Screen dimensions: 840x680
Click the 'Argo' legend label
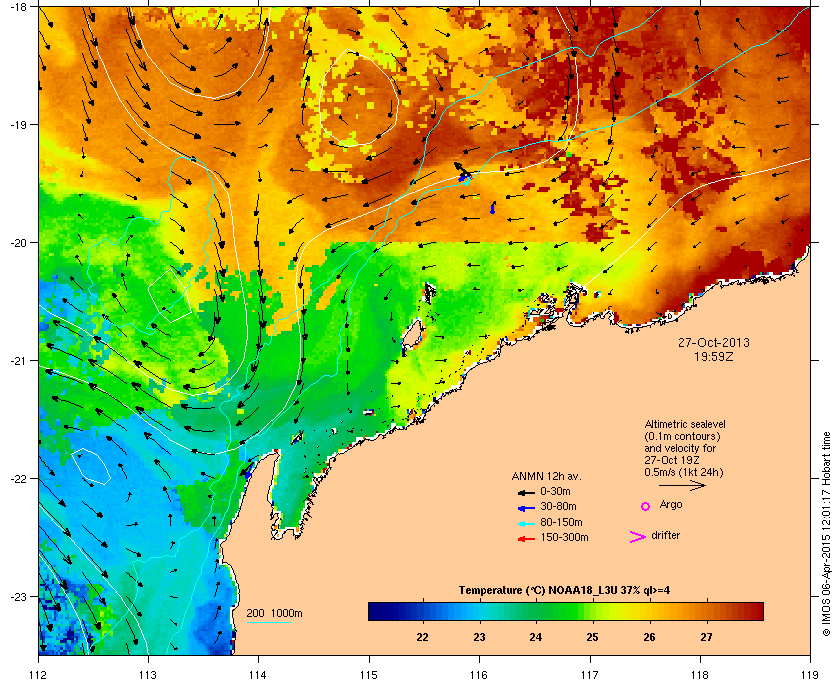671,505
